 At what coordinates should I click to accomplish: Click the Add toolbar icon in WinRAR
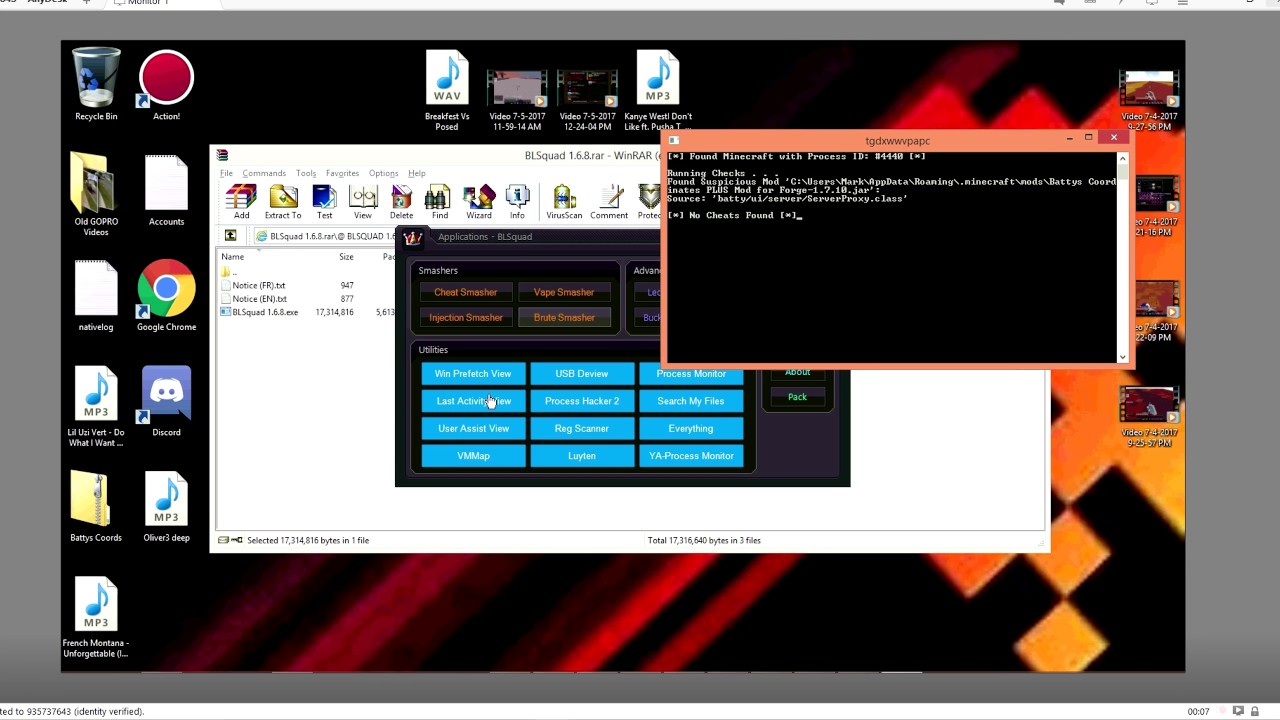[x=241, y=201]
